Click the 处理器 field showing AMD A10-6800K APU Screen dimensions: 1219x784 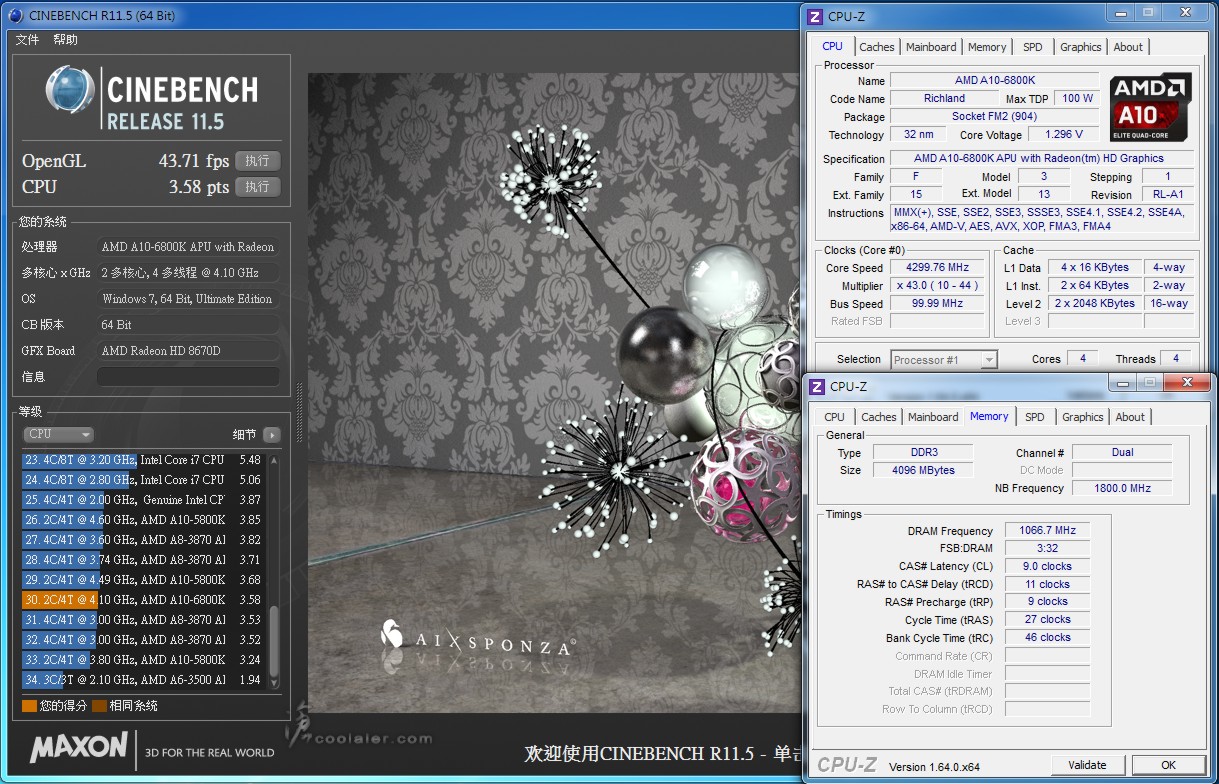[x=188, y=247]
